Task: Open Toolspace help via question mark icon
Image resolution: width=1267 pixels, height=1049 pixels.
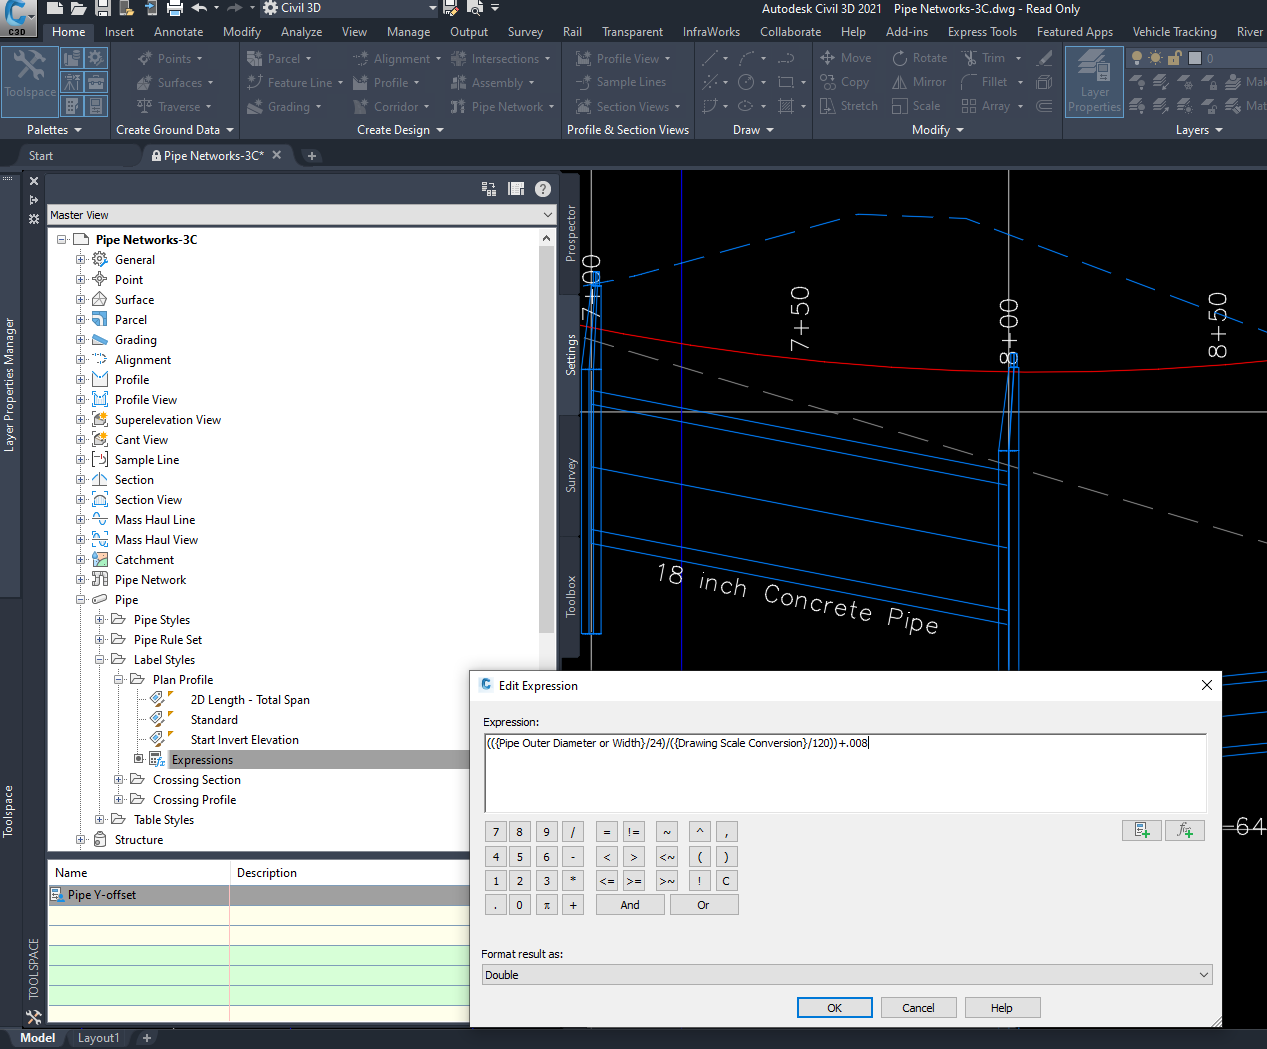Action: click(542, 188)
